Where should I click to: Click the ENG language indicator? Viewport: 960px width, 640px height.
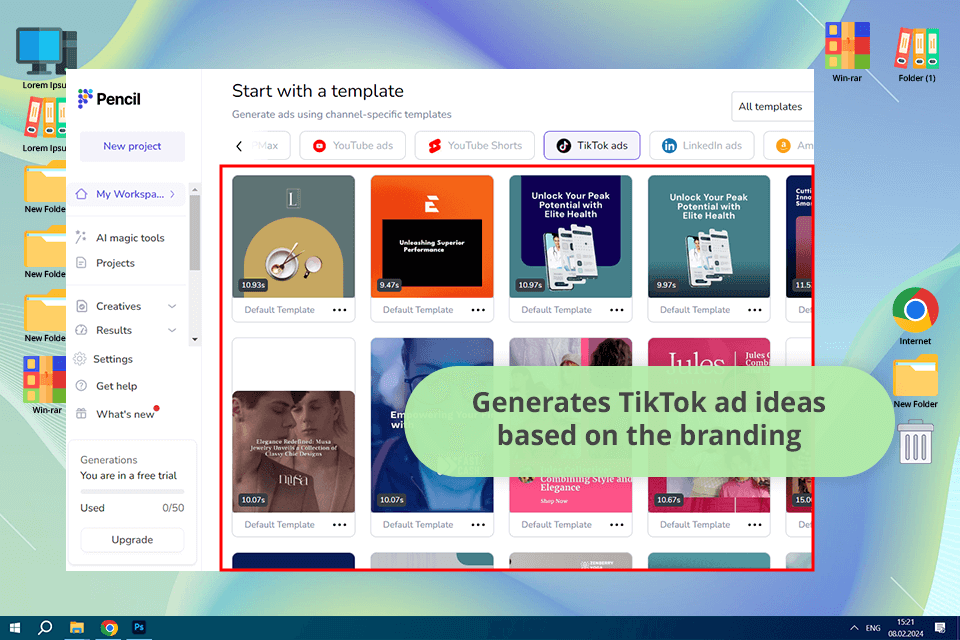click(x=873, y=628)
